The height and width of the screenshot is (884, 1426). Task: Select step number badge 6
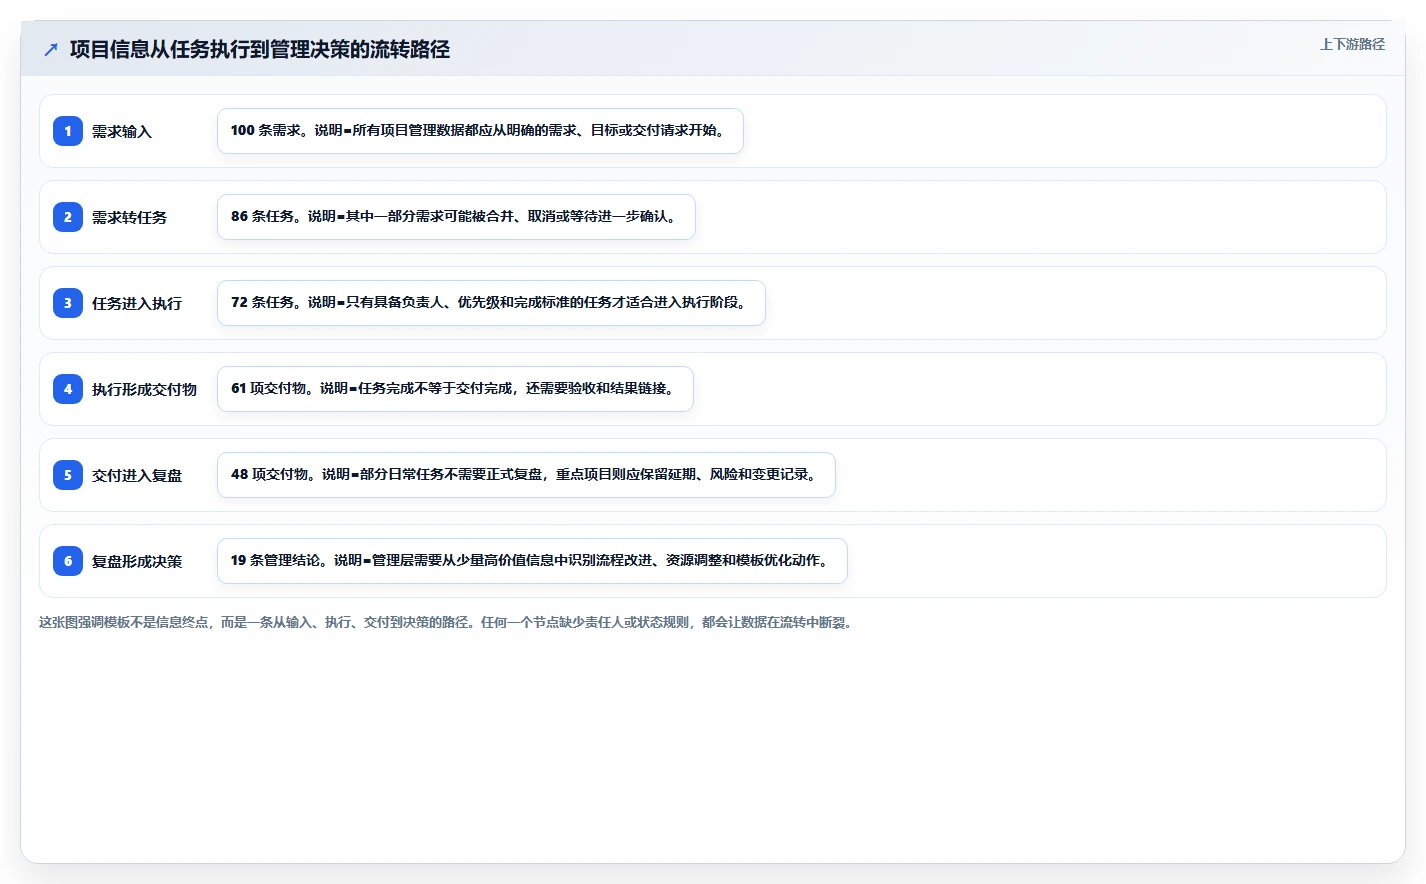click(x=68, y=561)
